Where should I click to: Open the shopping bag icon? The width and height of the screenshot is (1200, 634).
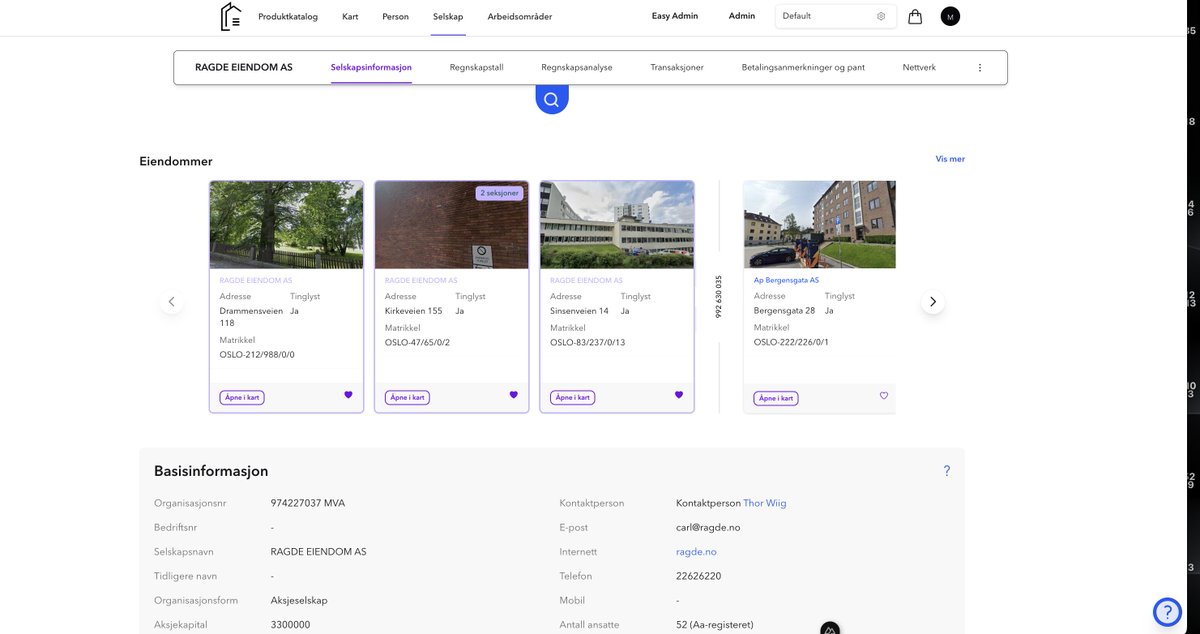915,16
